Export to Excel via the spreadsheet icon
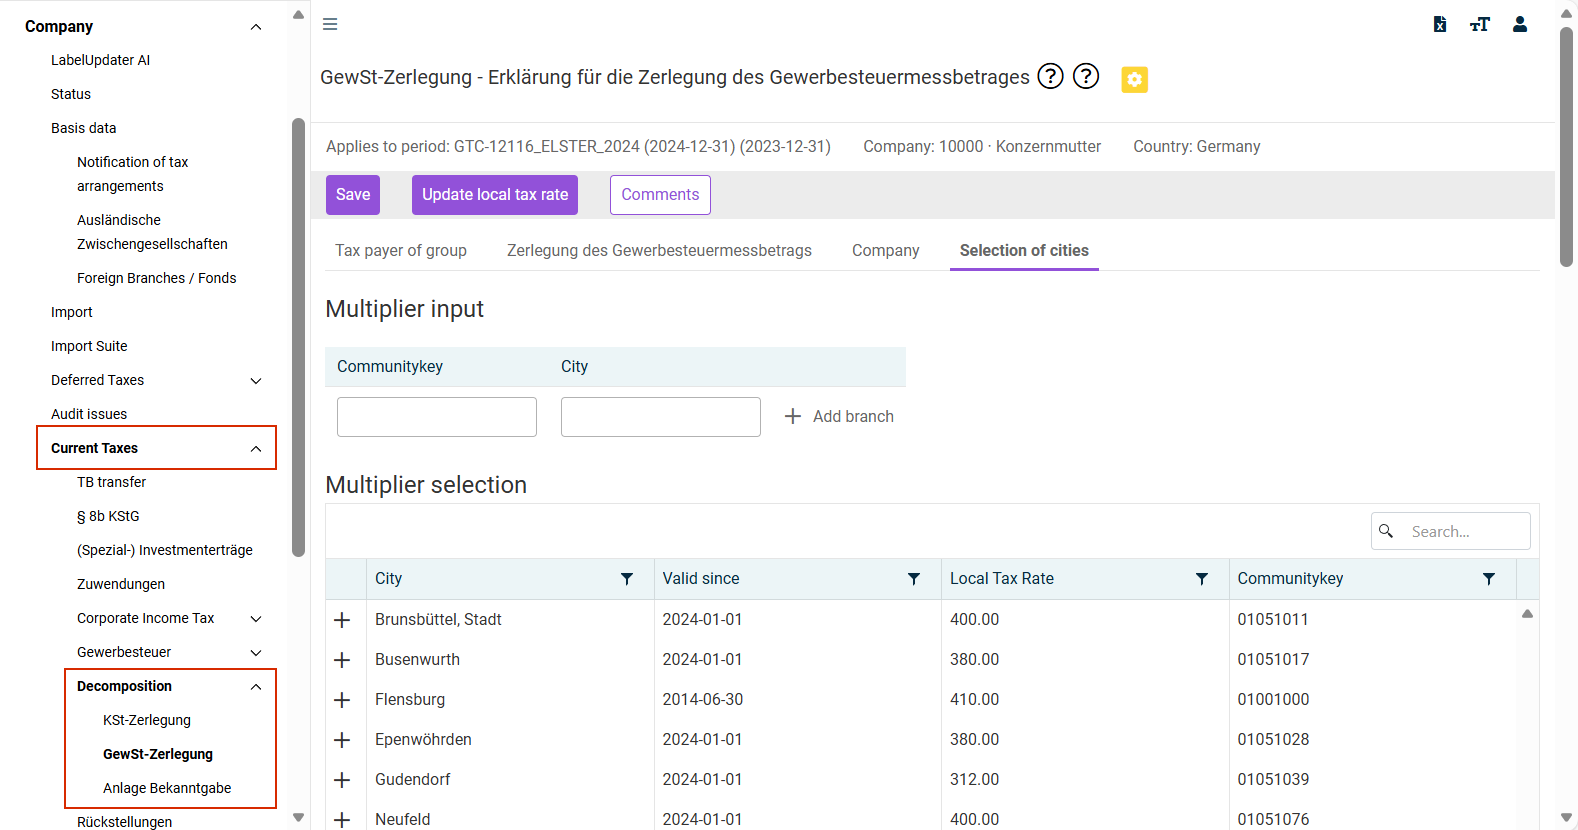 pyautogui.click(x=1440, y=24)
